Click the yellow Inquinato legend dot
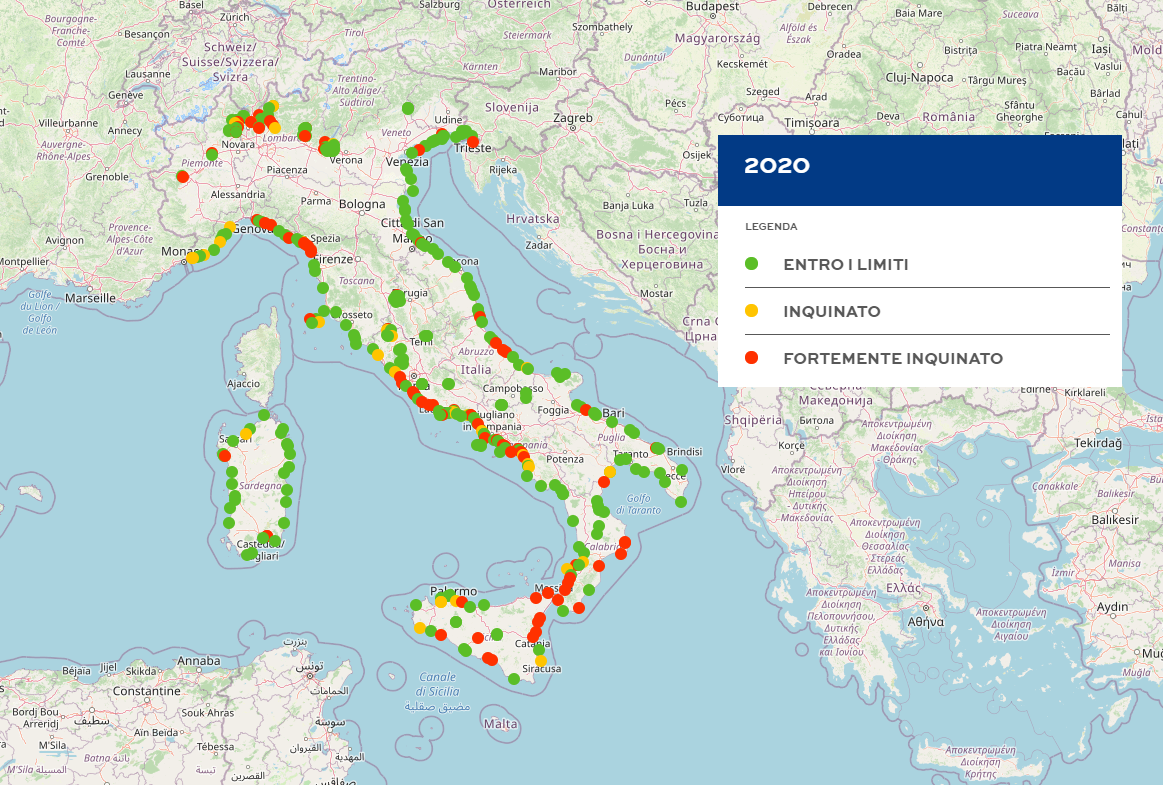This screenshot has height=785, width=1163. pyautogui.click(x=752, y=311)
